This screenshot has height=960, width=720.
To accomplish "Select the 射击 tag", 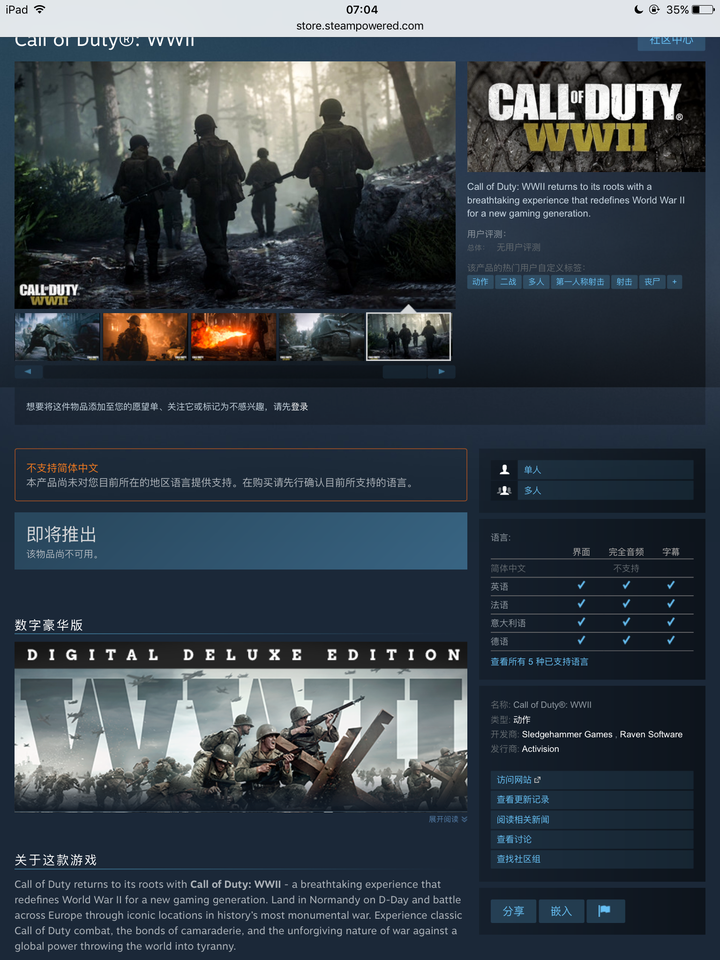I will click(624, 282).
